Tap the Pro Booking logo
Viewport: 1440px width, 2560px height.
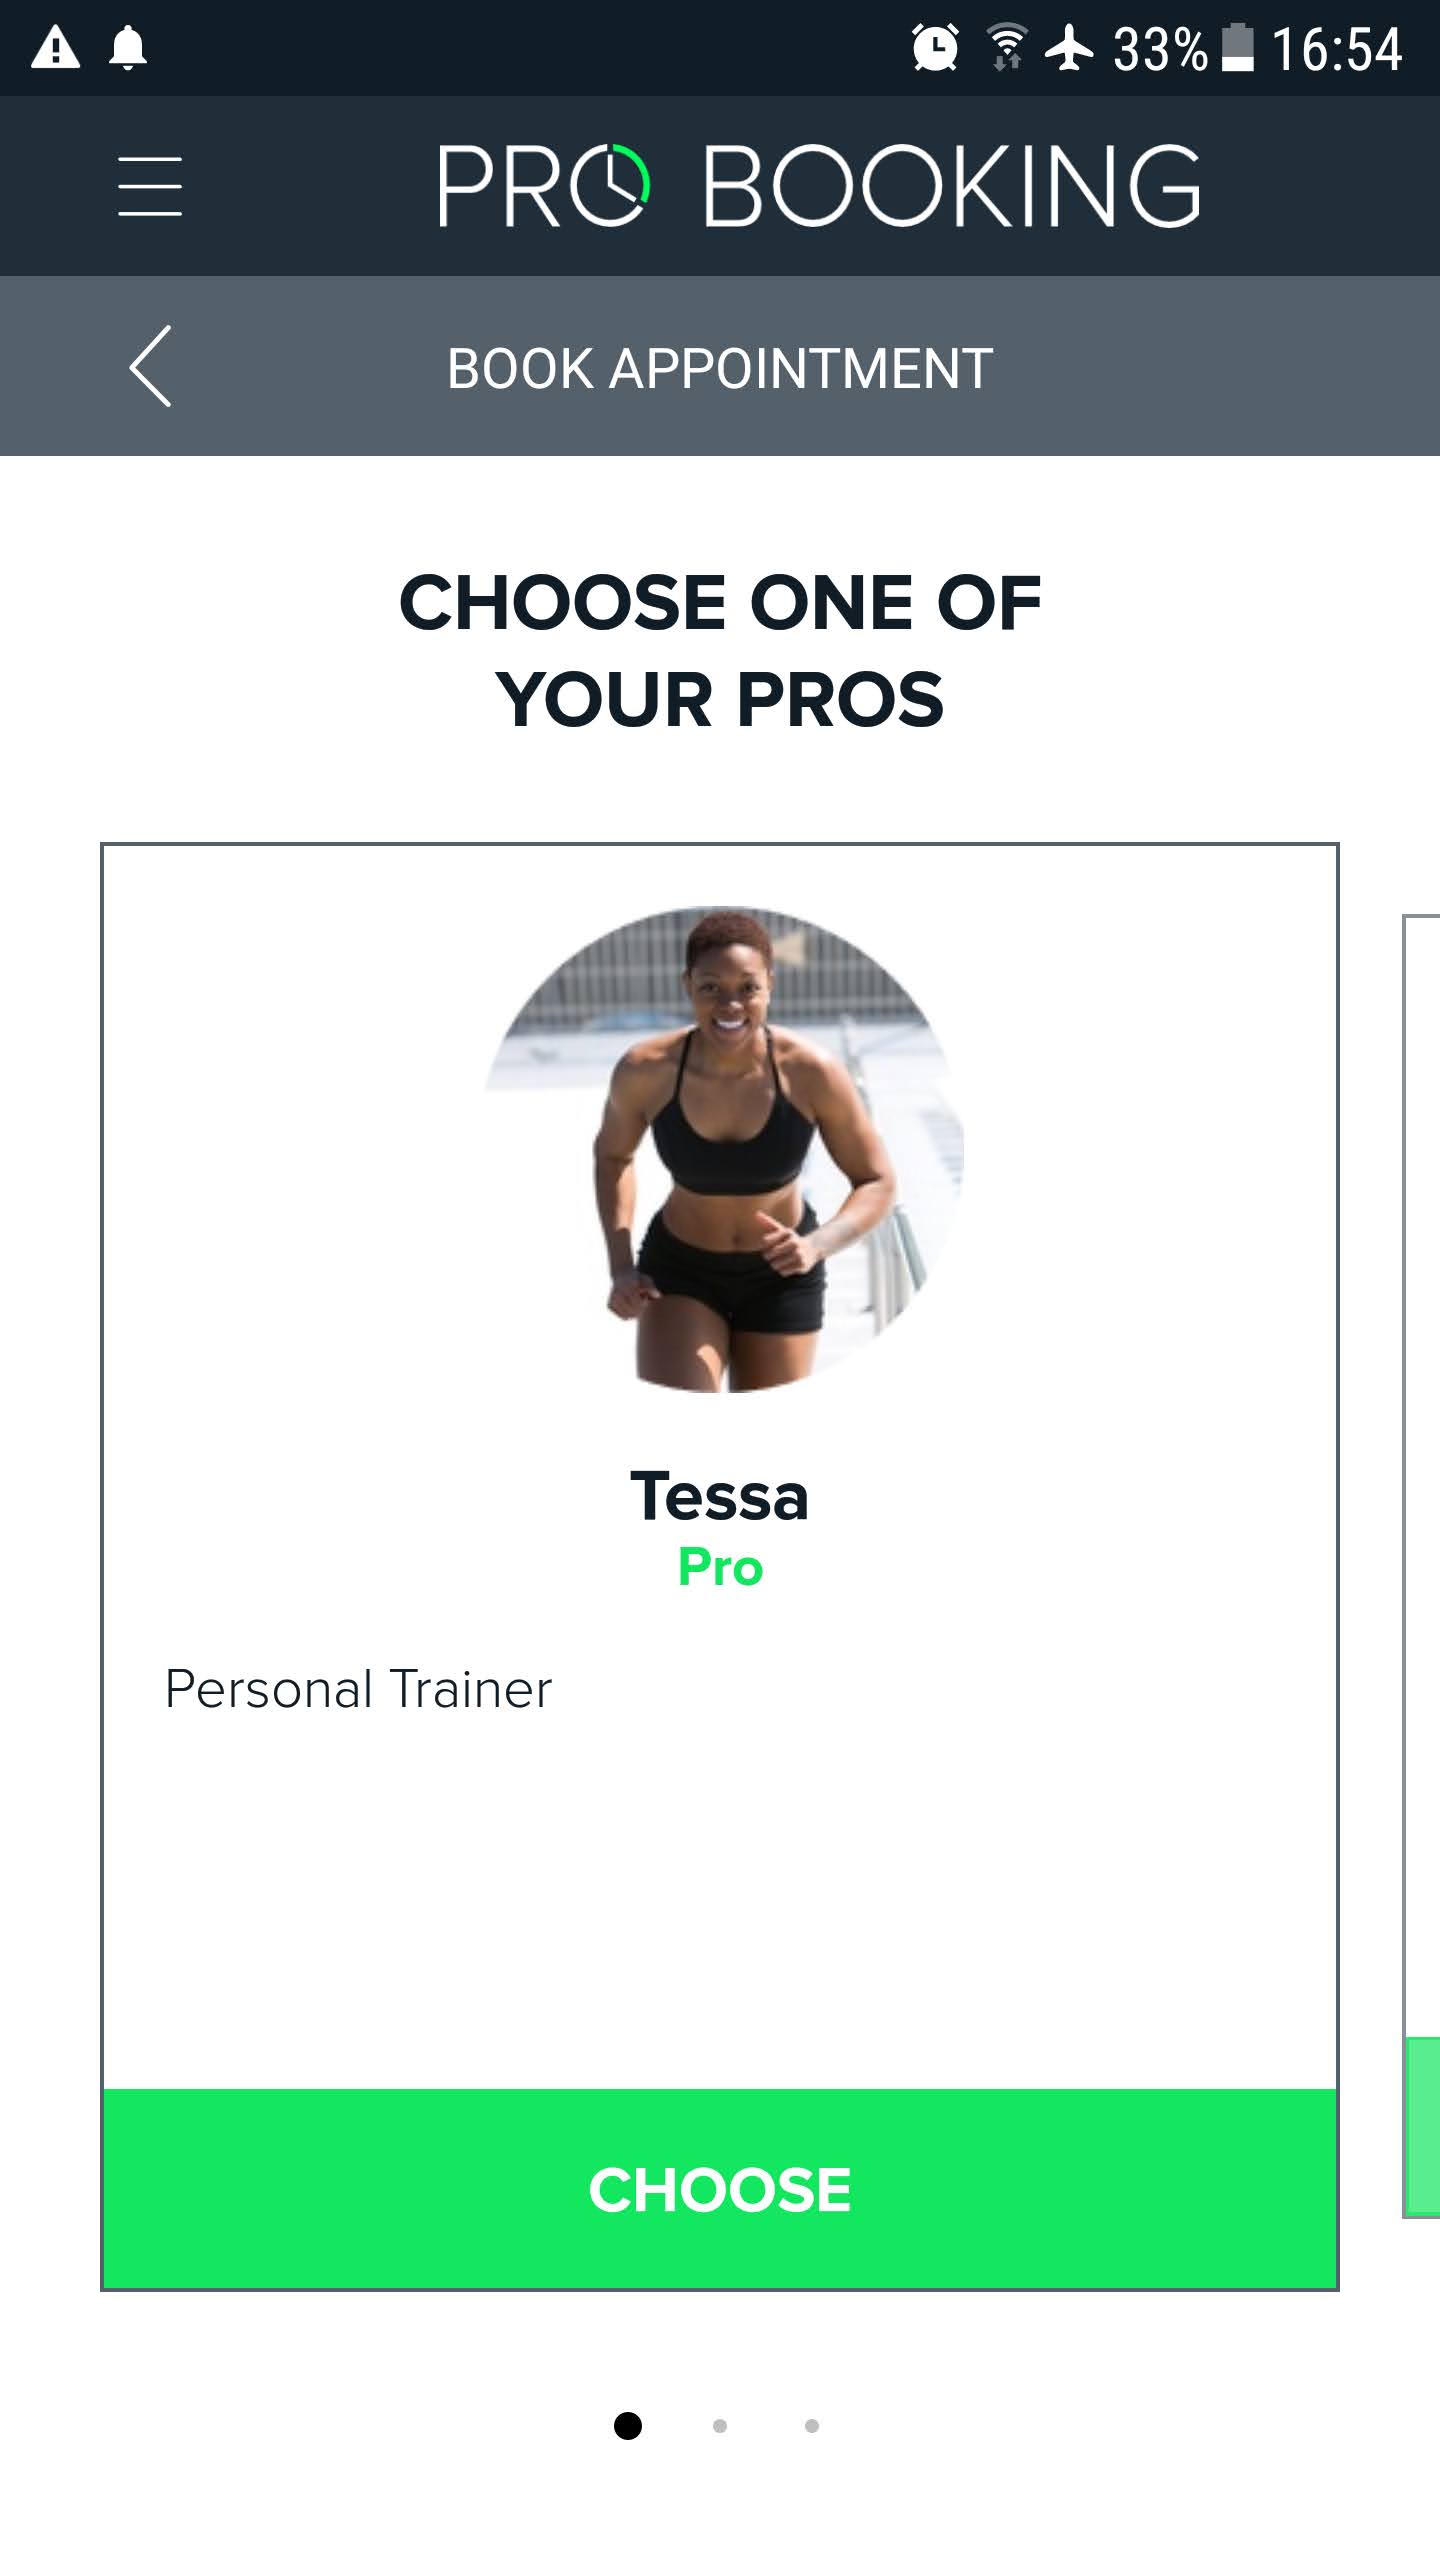818,186
